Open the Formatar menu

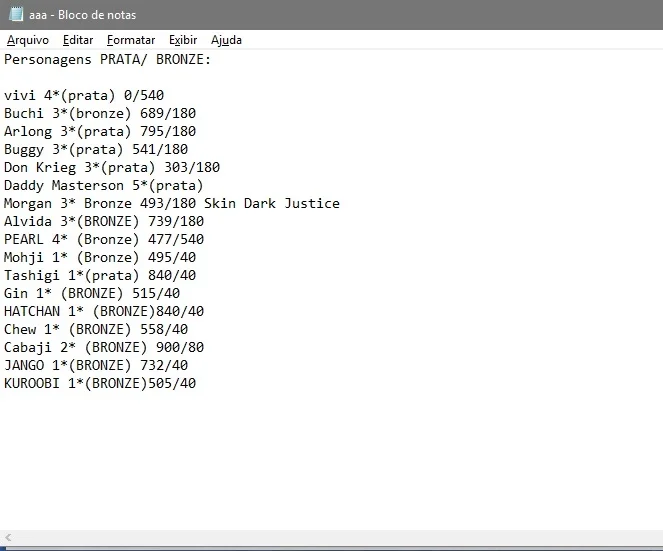[x=131, y=40]
